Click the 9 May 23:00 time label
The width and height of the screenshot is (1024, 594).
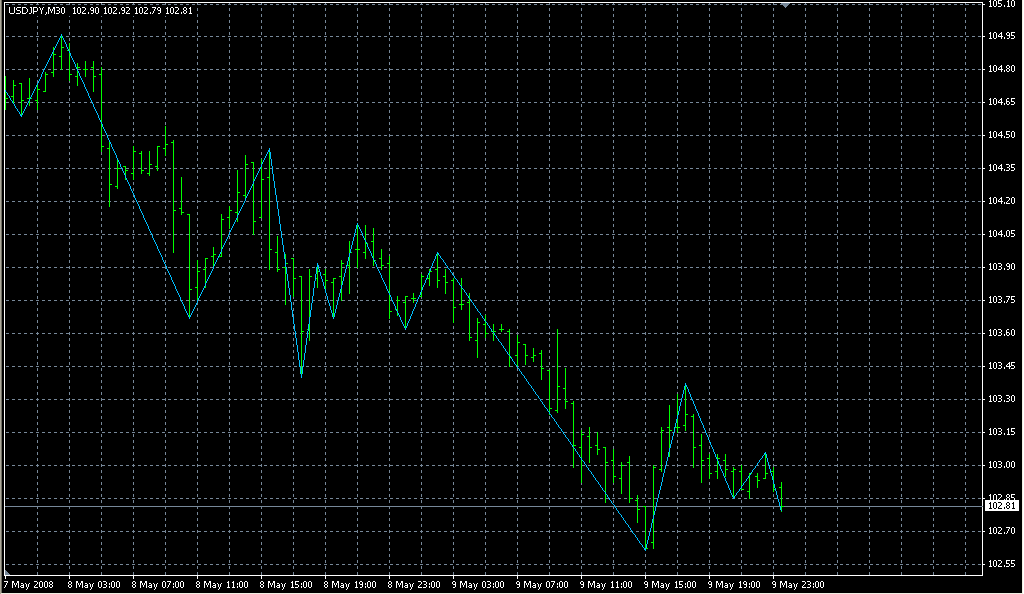799,584
